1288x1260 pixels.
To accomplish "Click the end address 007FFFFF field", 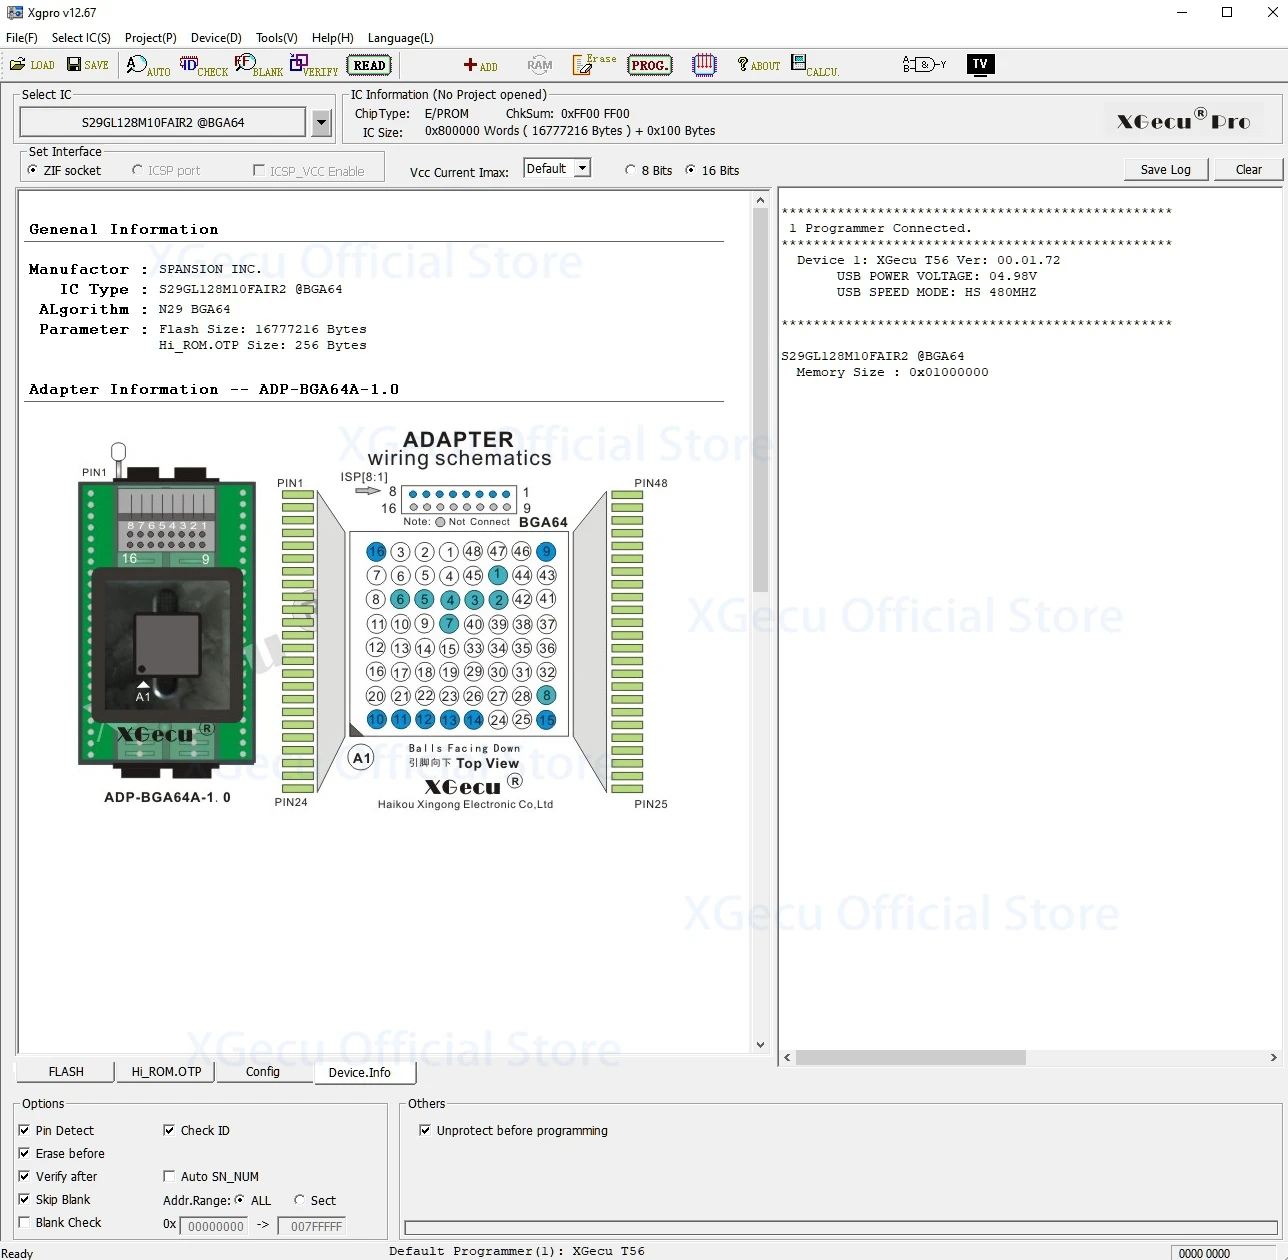I will [312, 1226].
